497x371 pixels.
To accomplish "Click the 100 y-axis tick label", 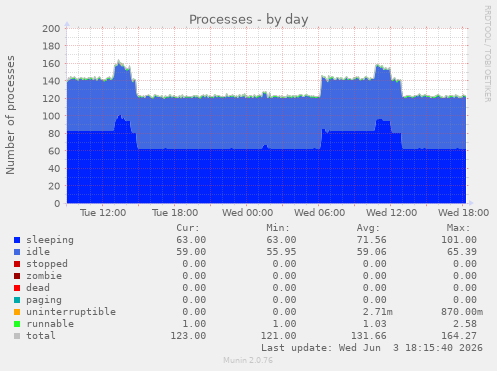I will 51,116.
